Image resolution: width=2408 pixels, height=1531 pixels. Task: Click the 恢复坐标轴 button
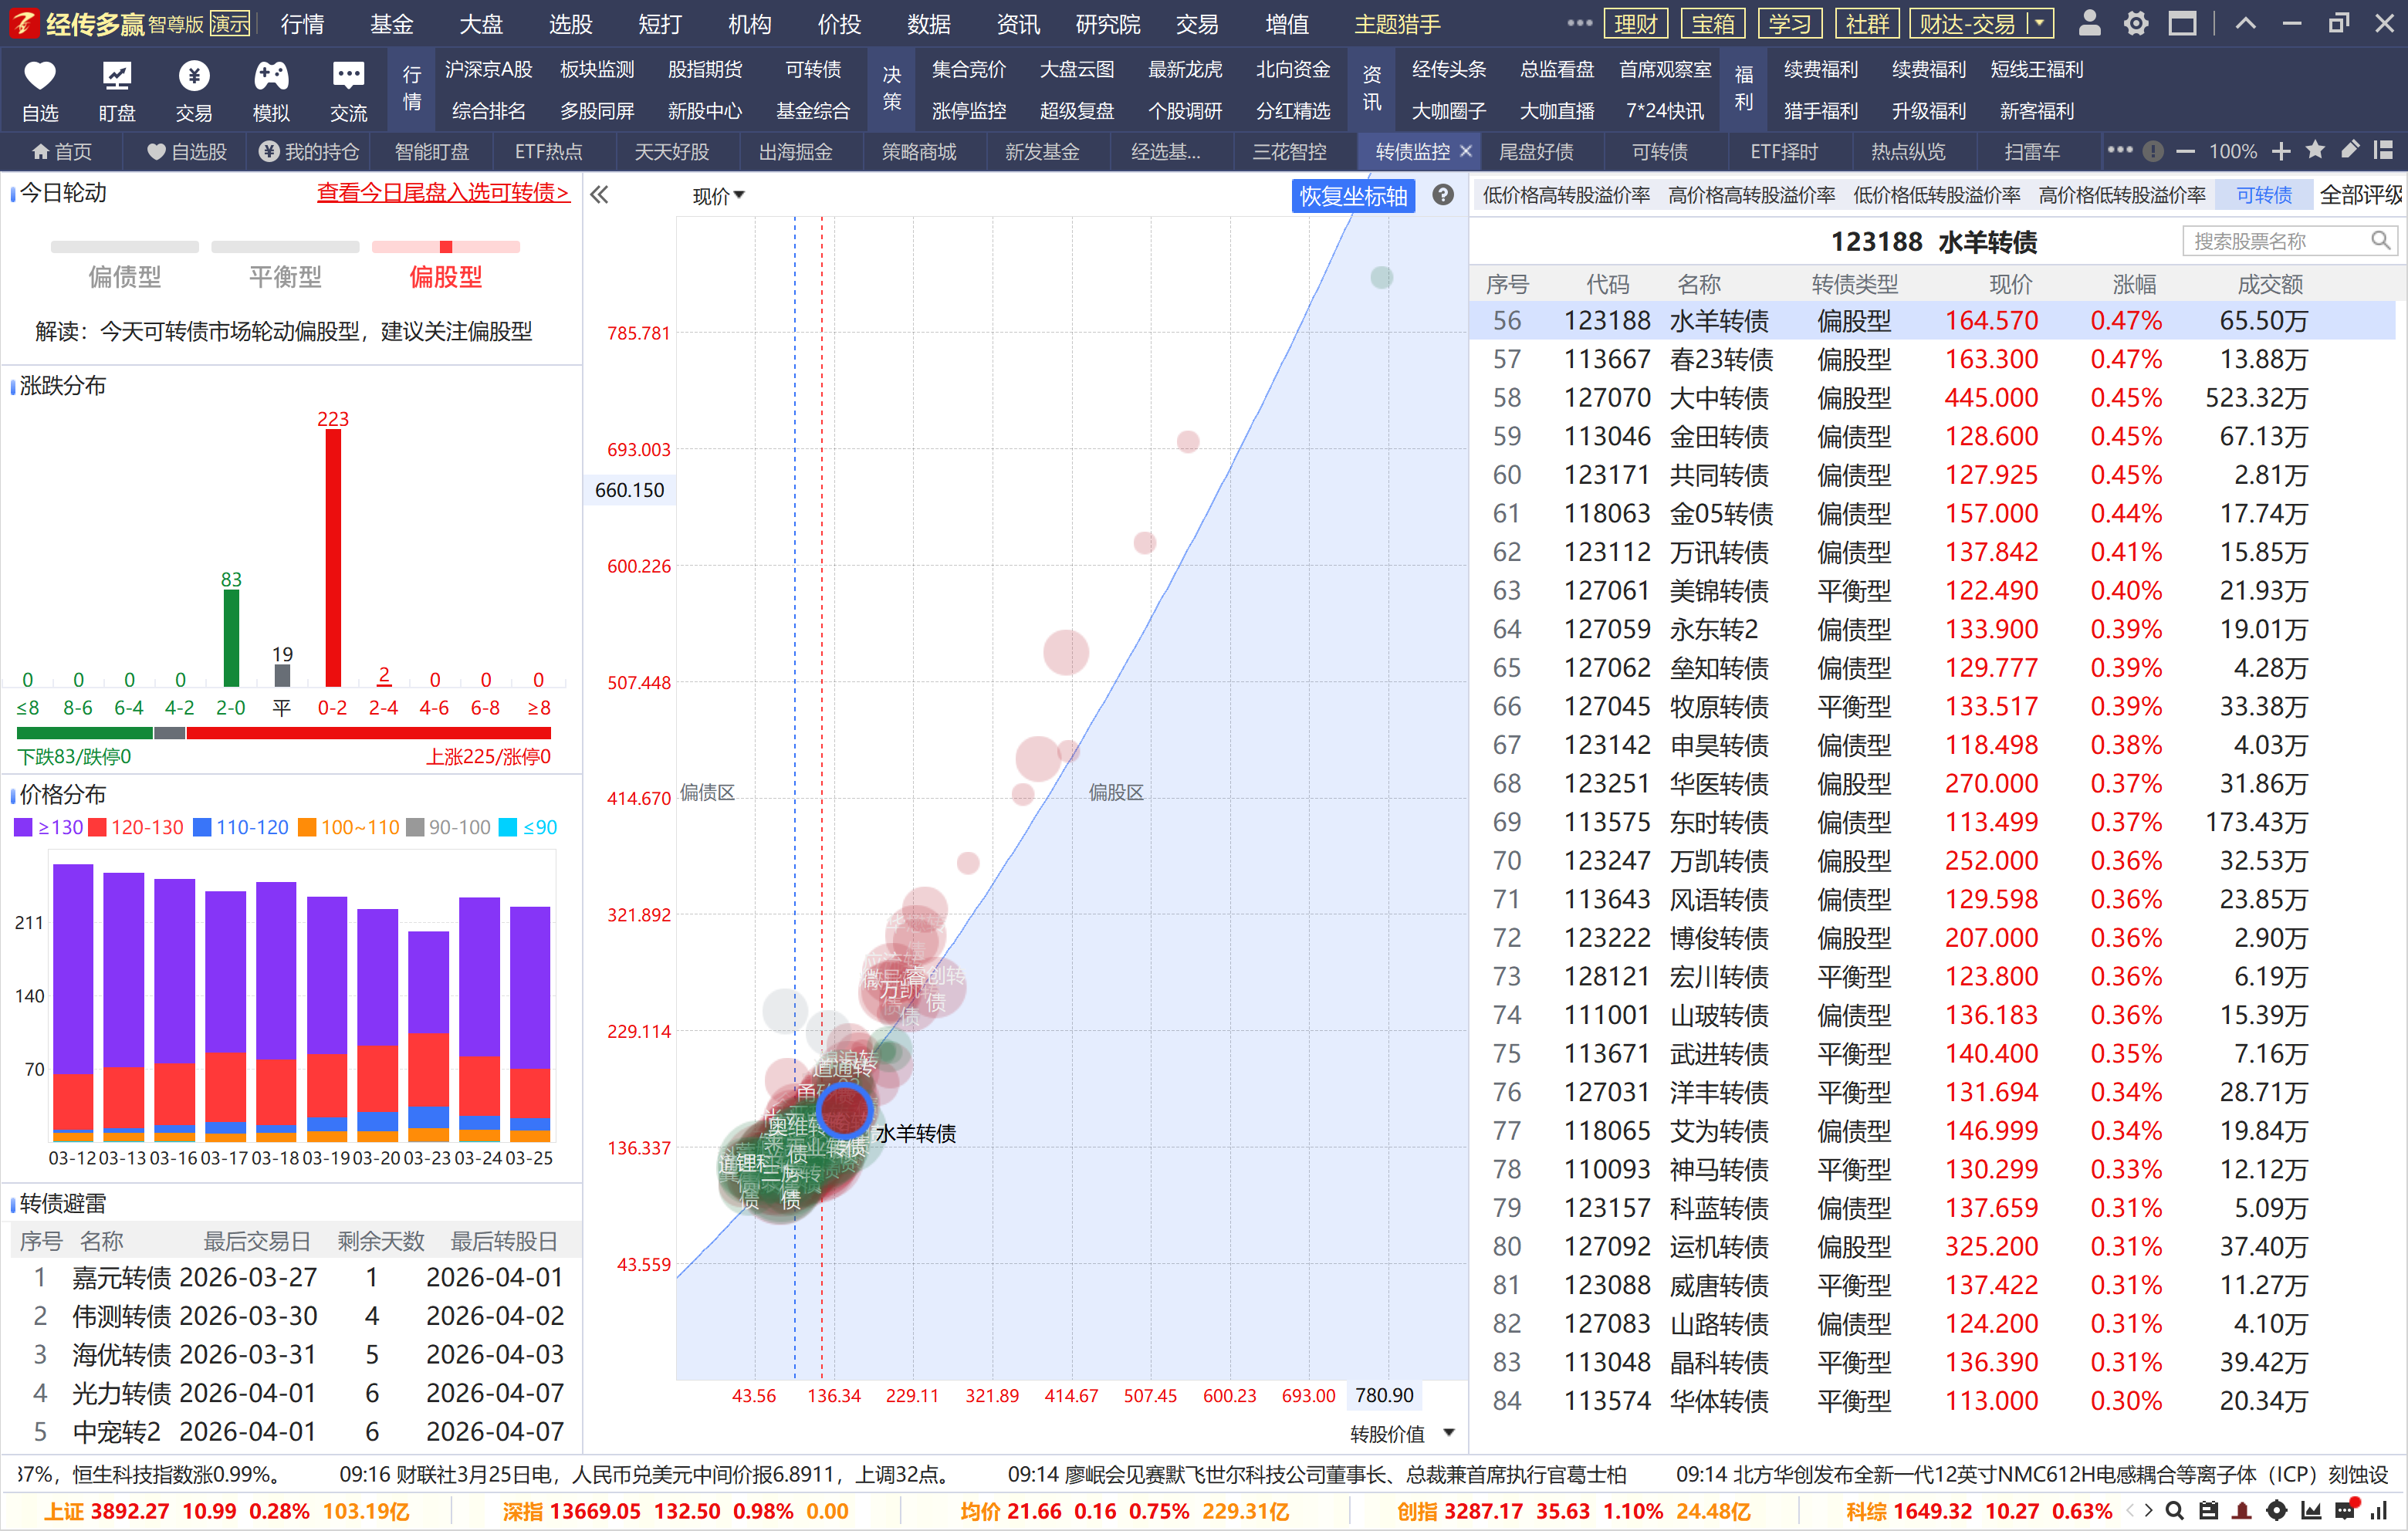tap(1352, 196)
